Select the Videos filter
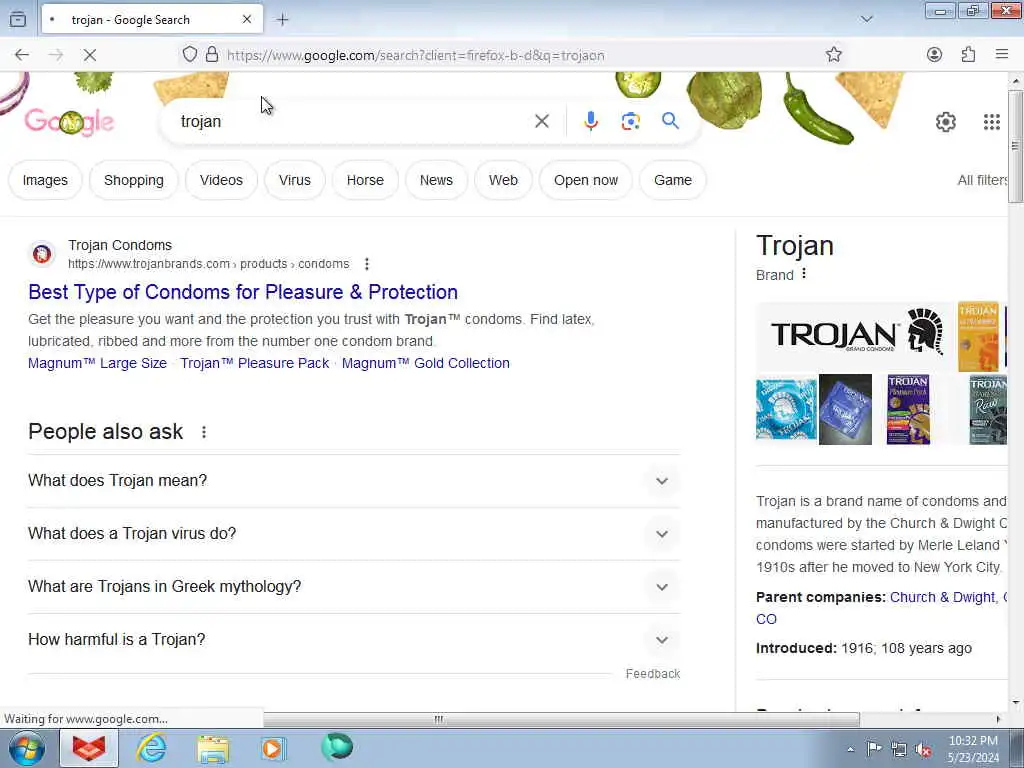Screen dimensions: 1024x768 point(221,180)
